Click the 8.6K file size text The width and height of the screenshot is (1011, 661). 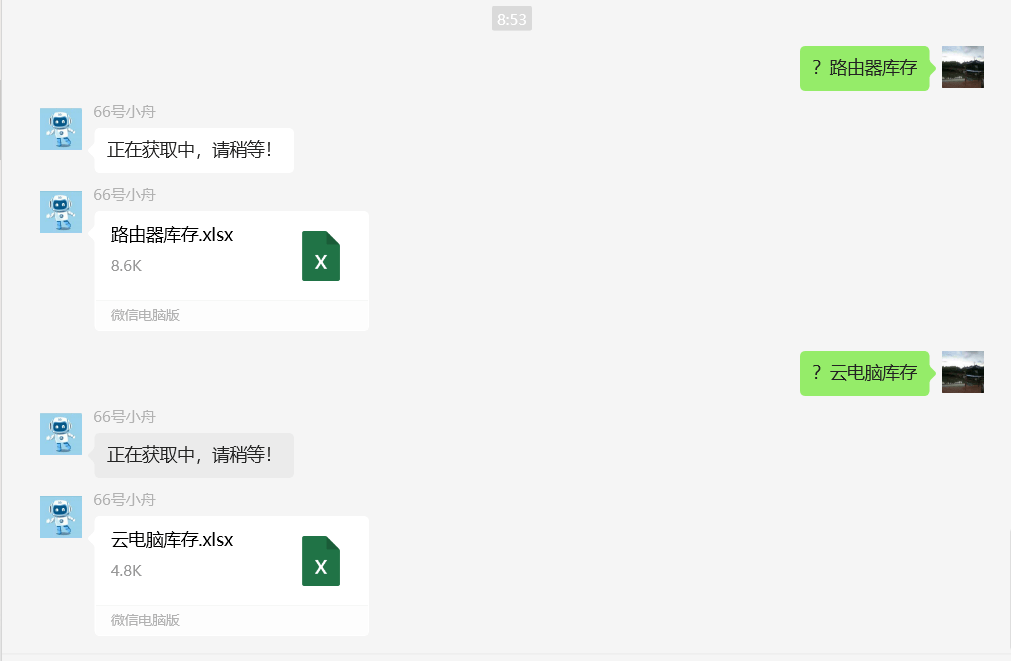pos(126,266)
